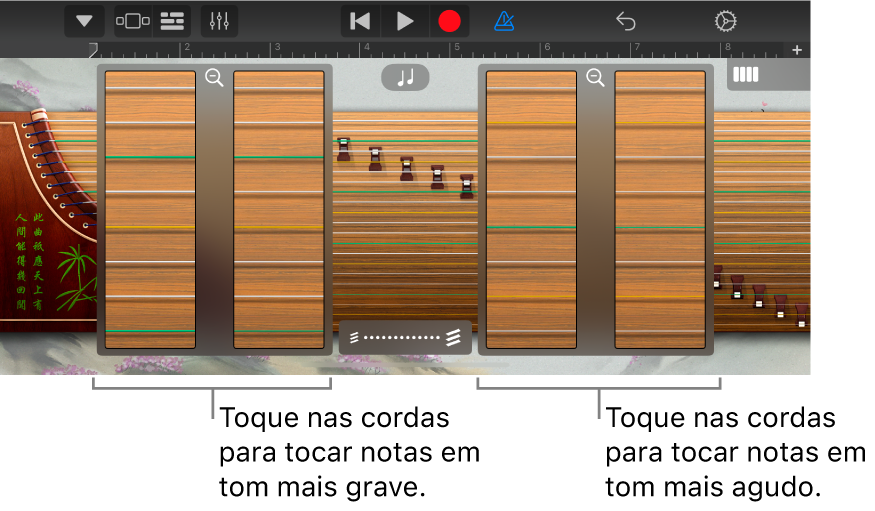Image resolution: width=875 pixels, height=511 pixels.
Task: Open the navigation dropdown triangle button
Action: click(84, 21)
